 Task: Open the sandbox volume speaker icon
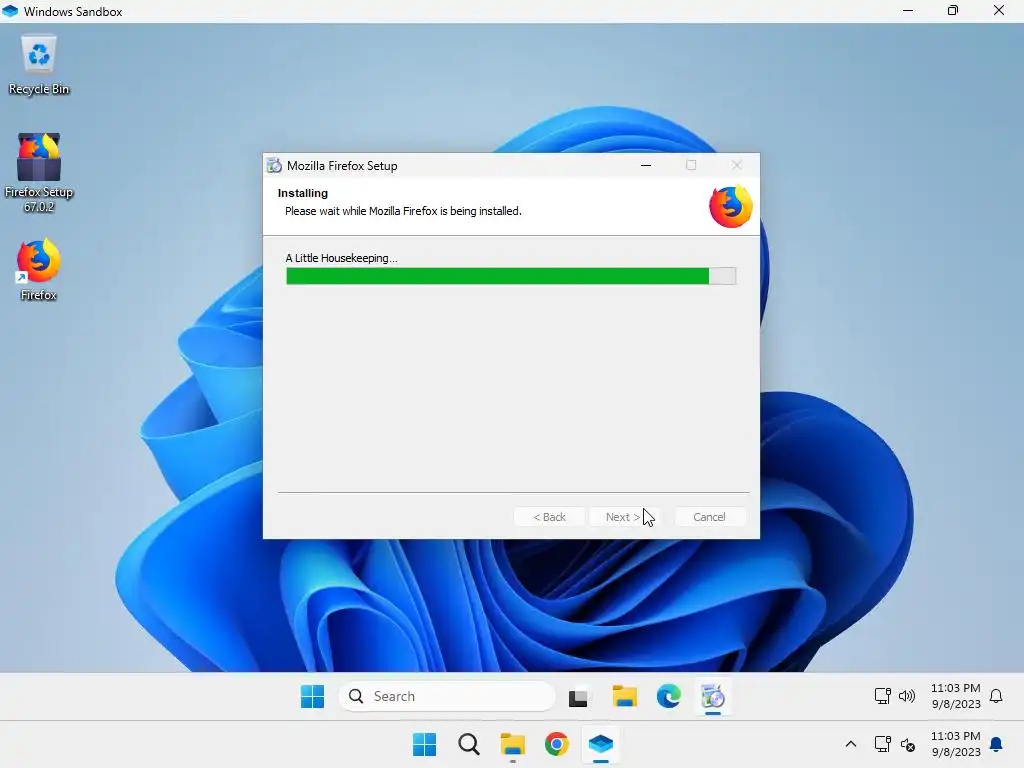[906, 696]
